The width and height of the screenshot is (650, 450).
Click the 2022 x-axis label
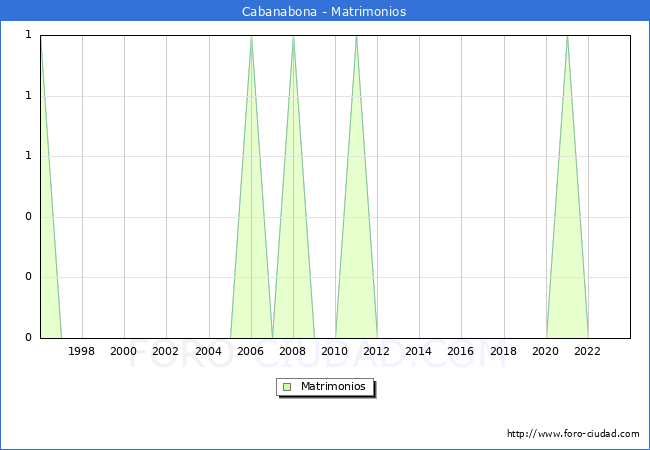coord(588,351)
